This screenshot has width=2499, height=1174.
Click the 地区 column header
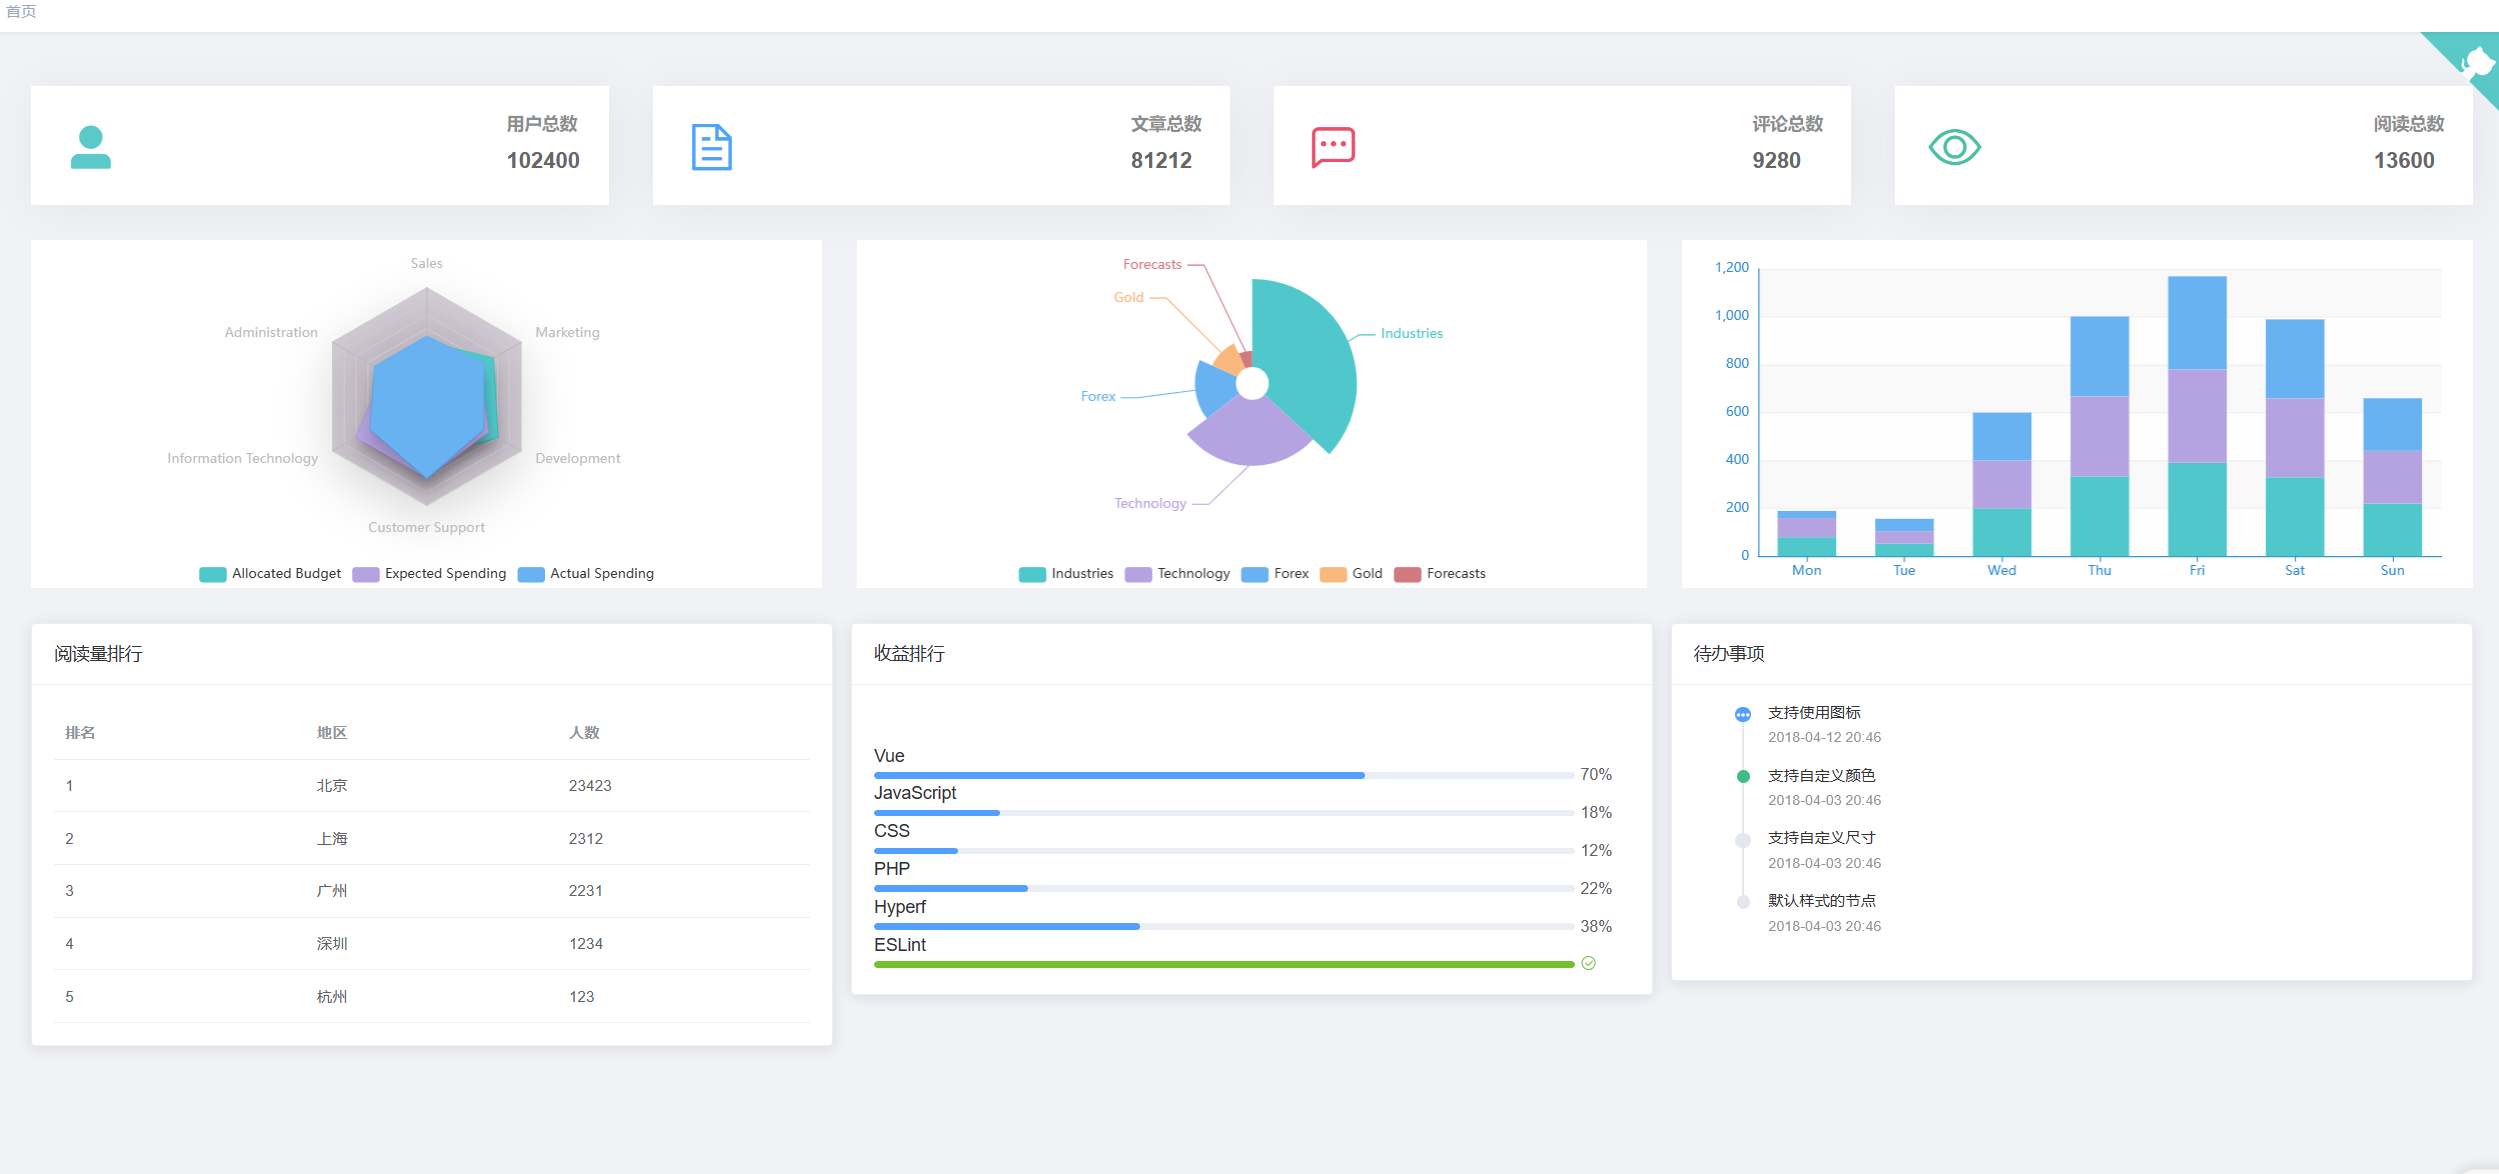[x=332, y=733]
